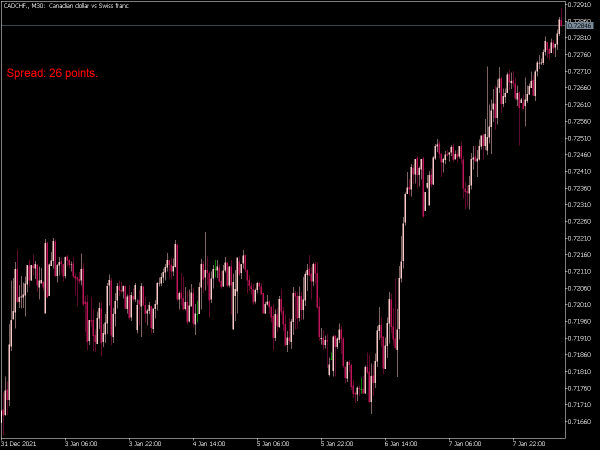Select the "5 Jan 22:00" time axis label

pyautogui.click(x=337, y=444)
